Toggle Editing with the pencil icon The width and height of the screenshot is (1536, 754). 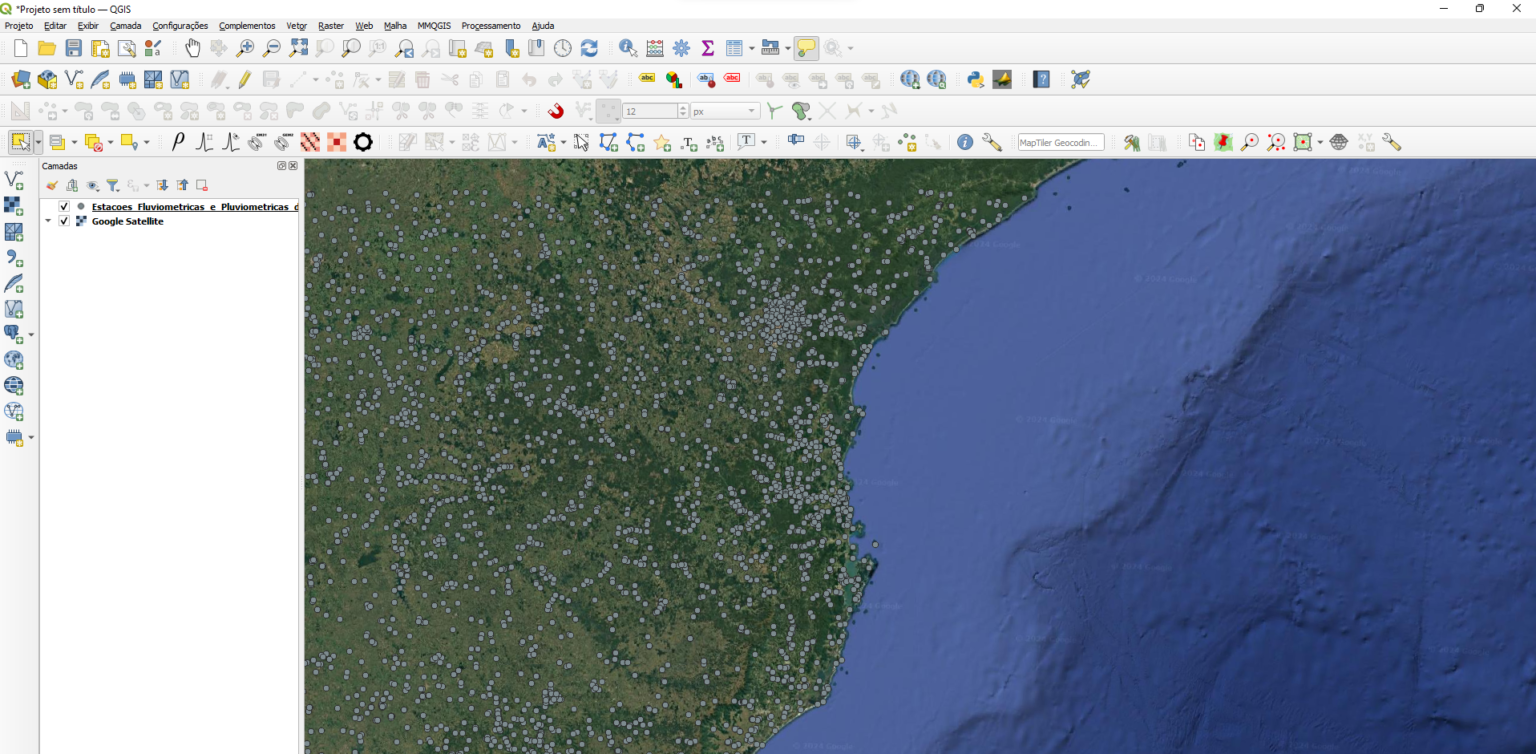point(245,79)
